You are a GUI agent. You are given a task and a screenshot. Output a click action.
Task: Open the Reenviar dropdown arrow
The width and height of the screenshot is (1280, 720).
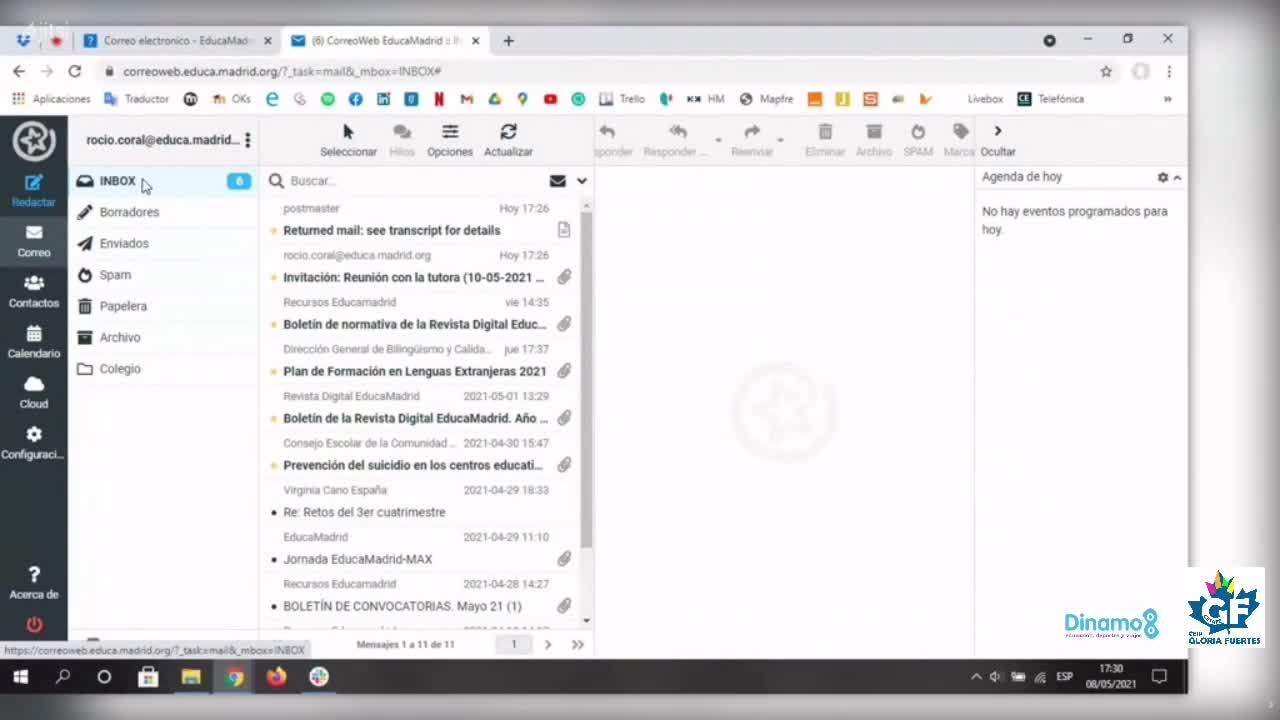tap(780, 140)
